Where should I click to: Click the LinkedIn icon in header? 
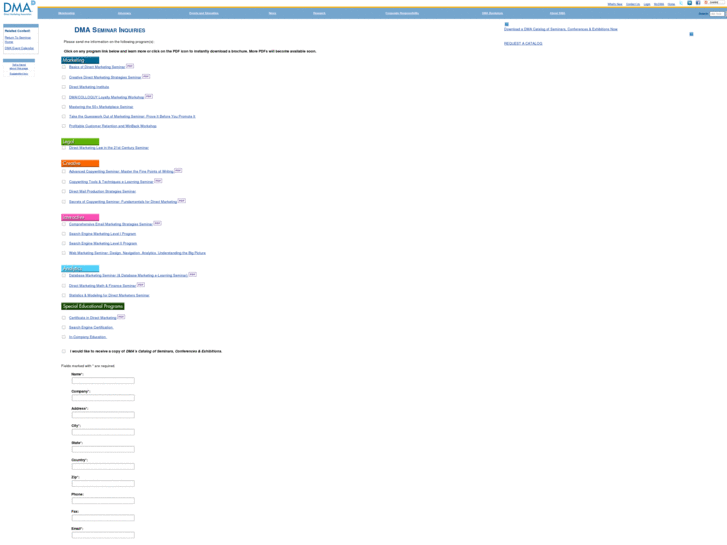click(x=689, y=3)
